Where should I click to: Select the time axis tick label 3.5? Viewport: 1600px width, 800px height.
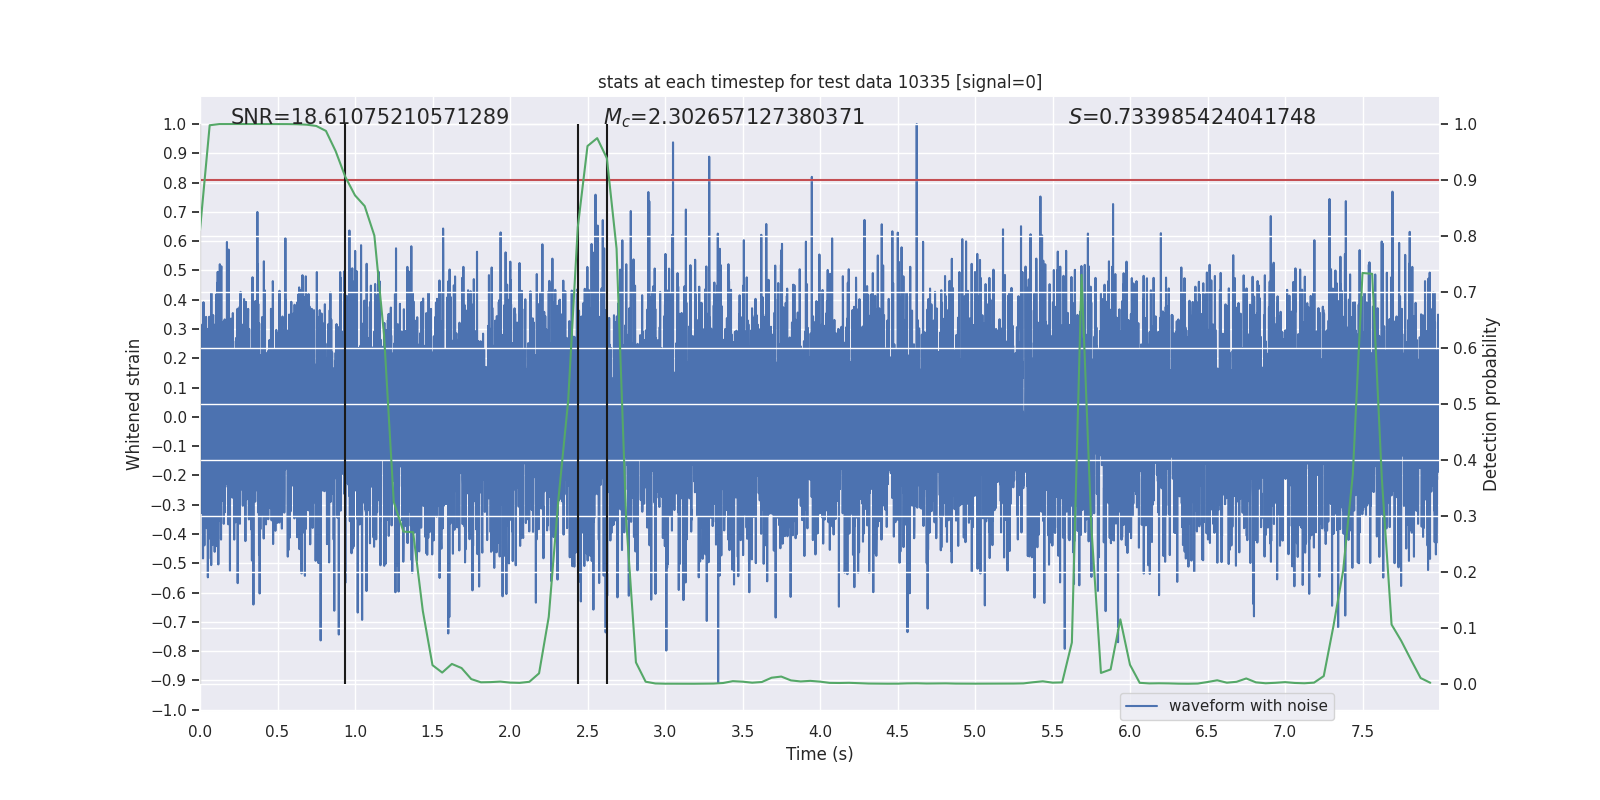coord(743,731)
